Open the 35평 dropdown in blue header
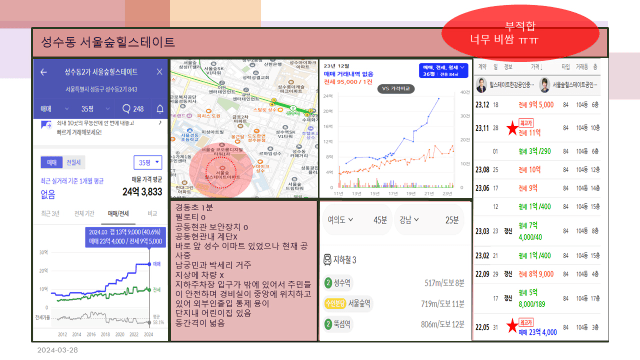This screenshot has height=360, width=640. point(95,109)
